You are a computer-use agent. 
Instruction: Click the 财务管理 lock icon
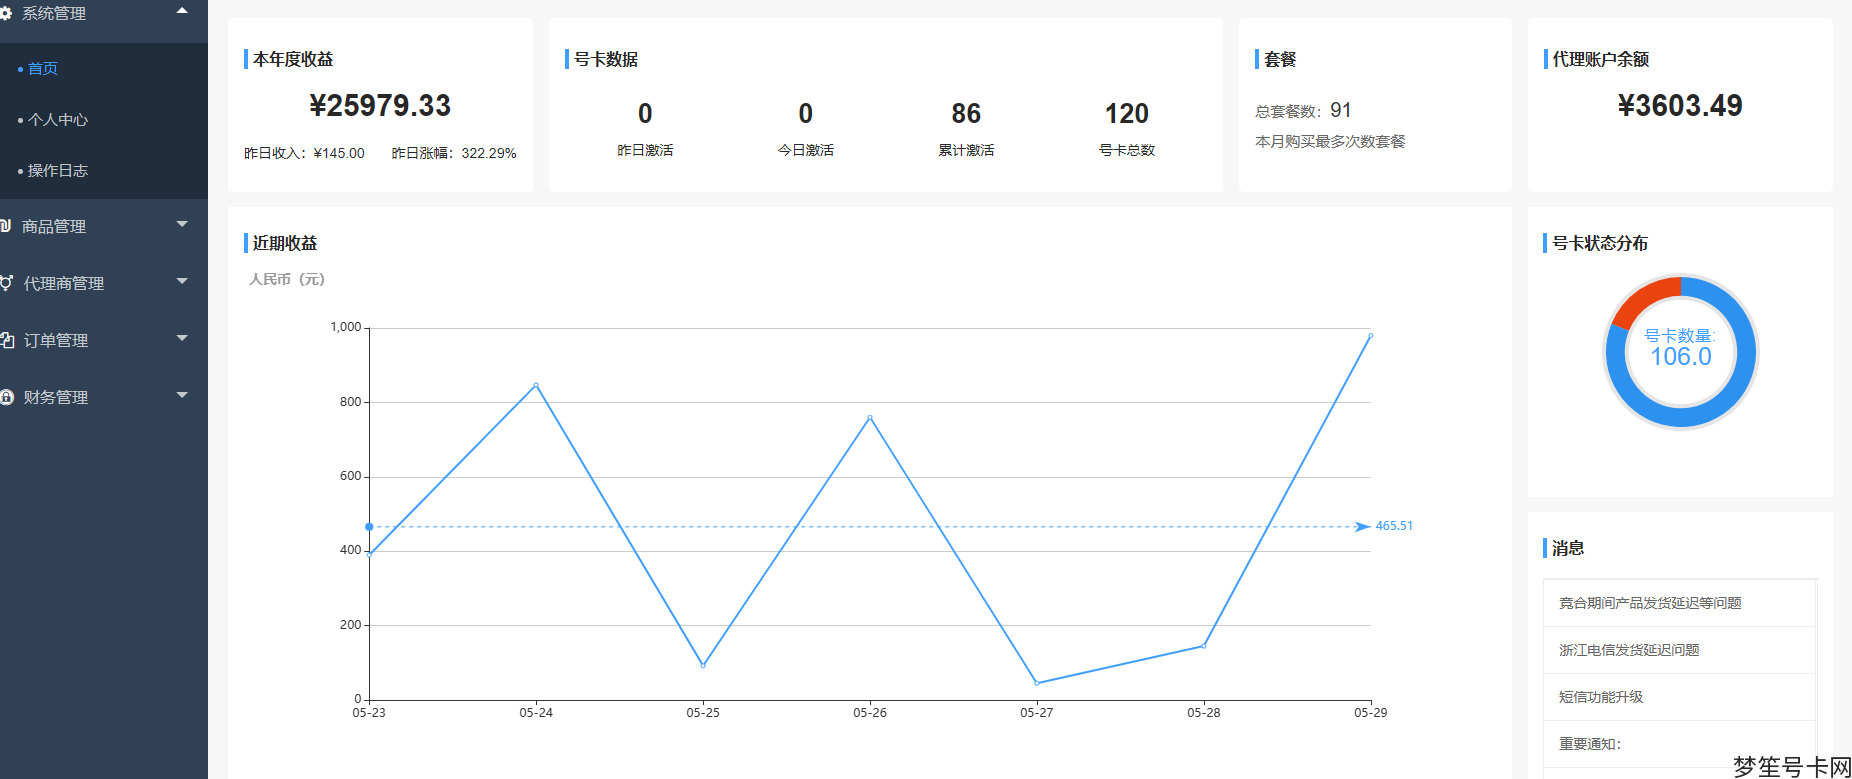[x=6, y=397]
